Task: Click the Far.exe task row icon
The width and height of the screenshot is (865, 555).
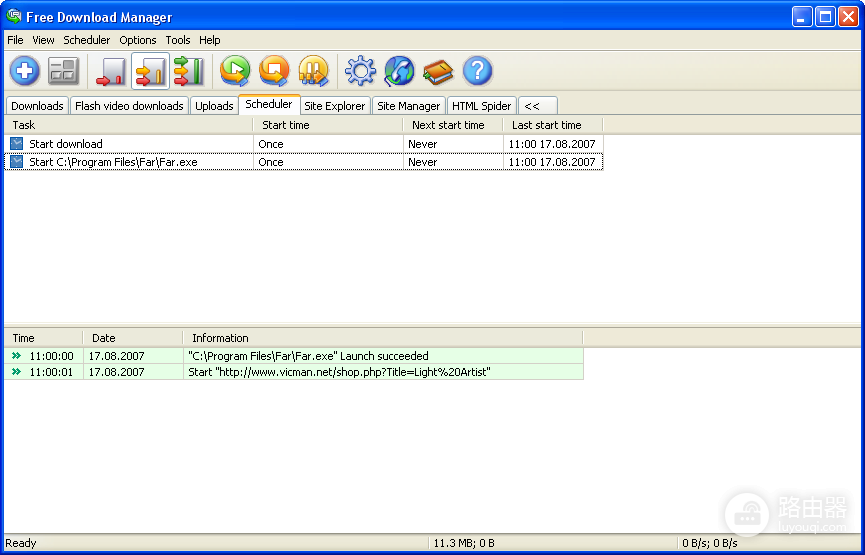Action: [17, 162]
